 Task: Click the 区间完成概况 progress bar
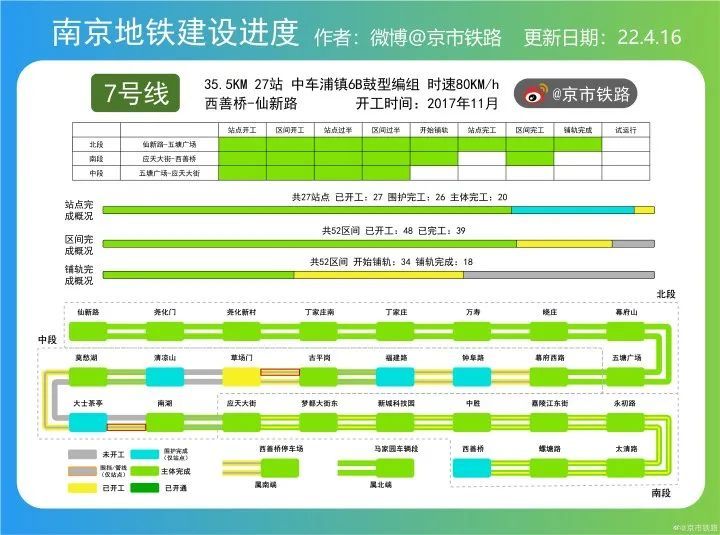tap(378, 244)
